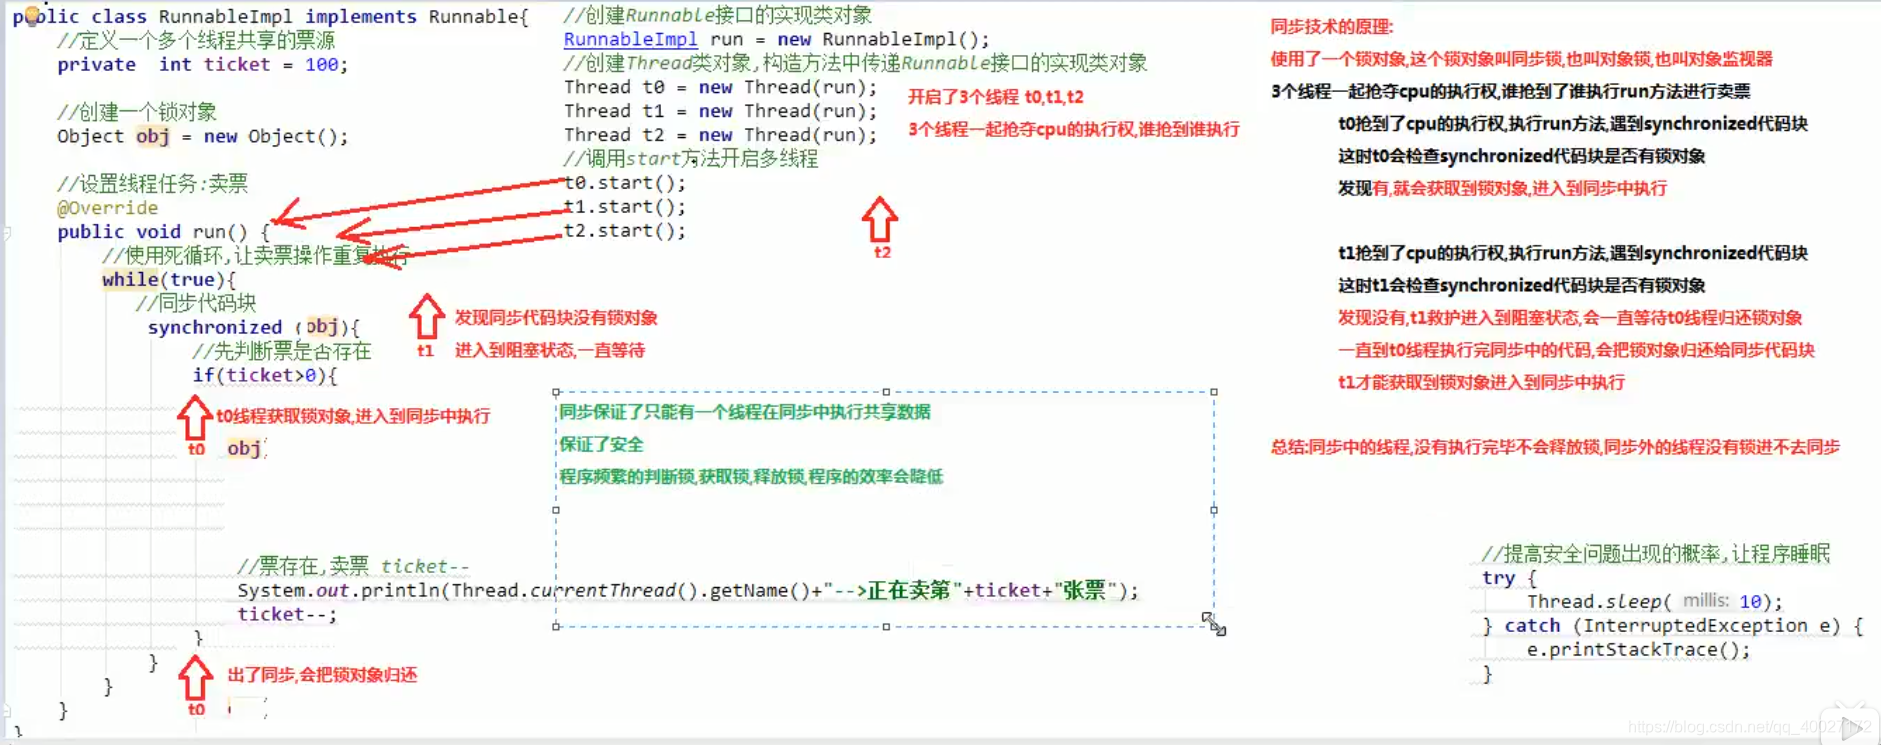Click the 'Thread.sleep( millis: 10);' line
This screenshot has height=745, width=1881.
[x=1654, y=601]
